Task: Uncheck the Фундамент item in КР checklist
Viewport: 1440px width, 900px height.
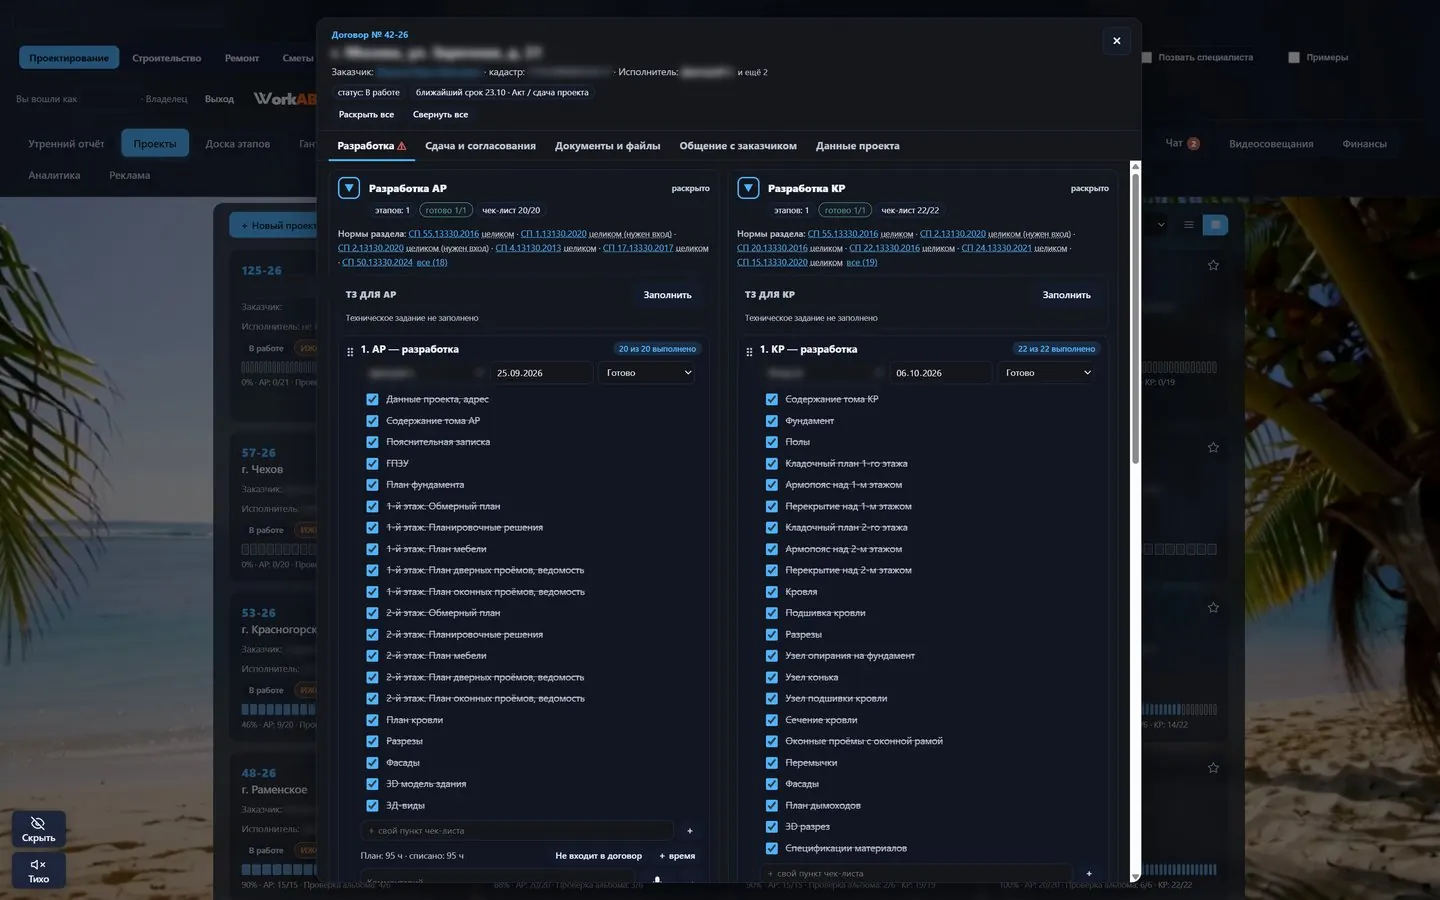Action: [x=771, y=421]
